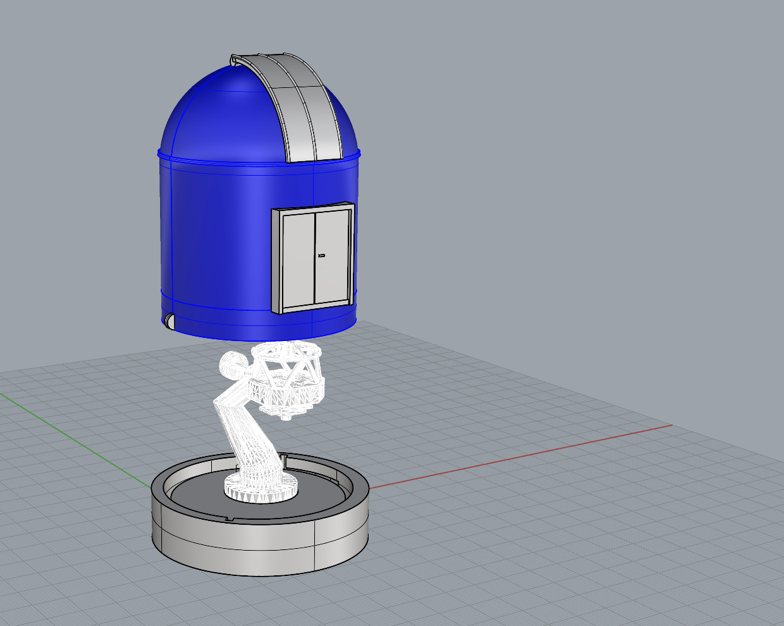The height and width of the screenshot is (626, 784).
Task: Click the grey double door on dome
Action: click(314, 258)
